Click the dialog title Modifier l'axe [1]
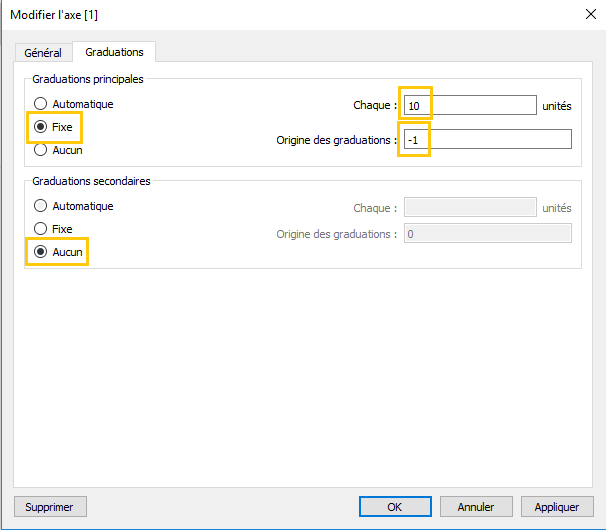Image resolution: width=606 pixels, height=530 pixels. (54, 15)
